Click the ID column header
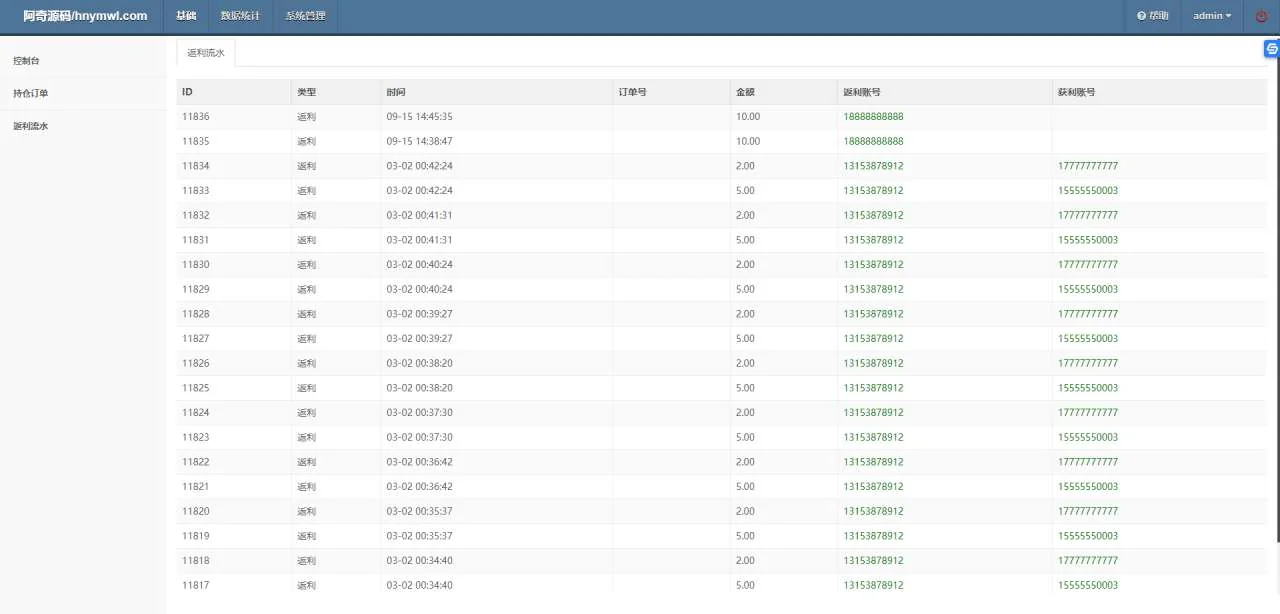Screen dimensions: 1280x614 point(188,92)
